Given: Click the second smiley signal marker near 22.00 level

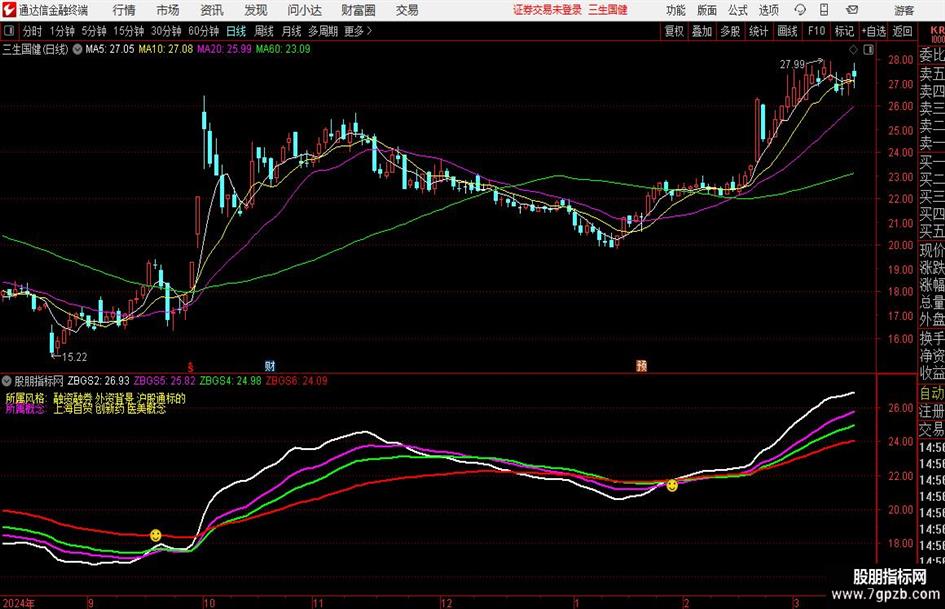Looking at the screenshot, I should tap(672, 485).
